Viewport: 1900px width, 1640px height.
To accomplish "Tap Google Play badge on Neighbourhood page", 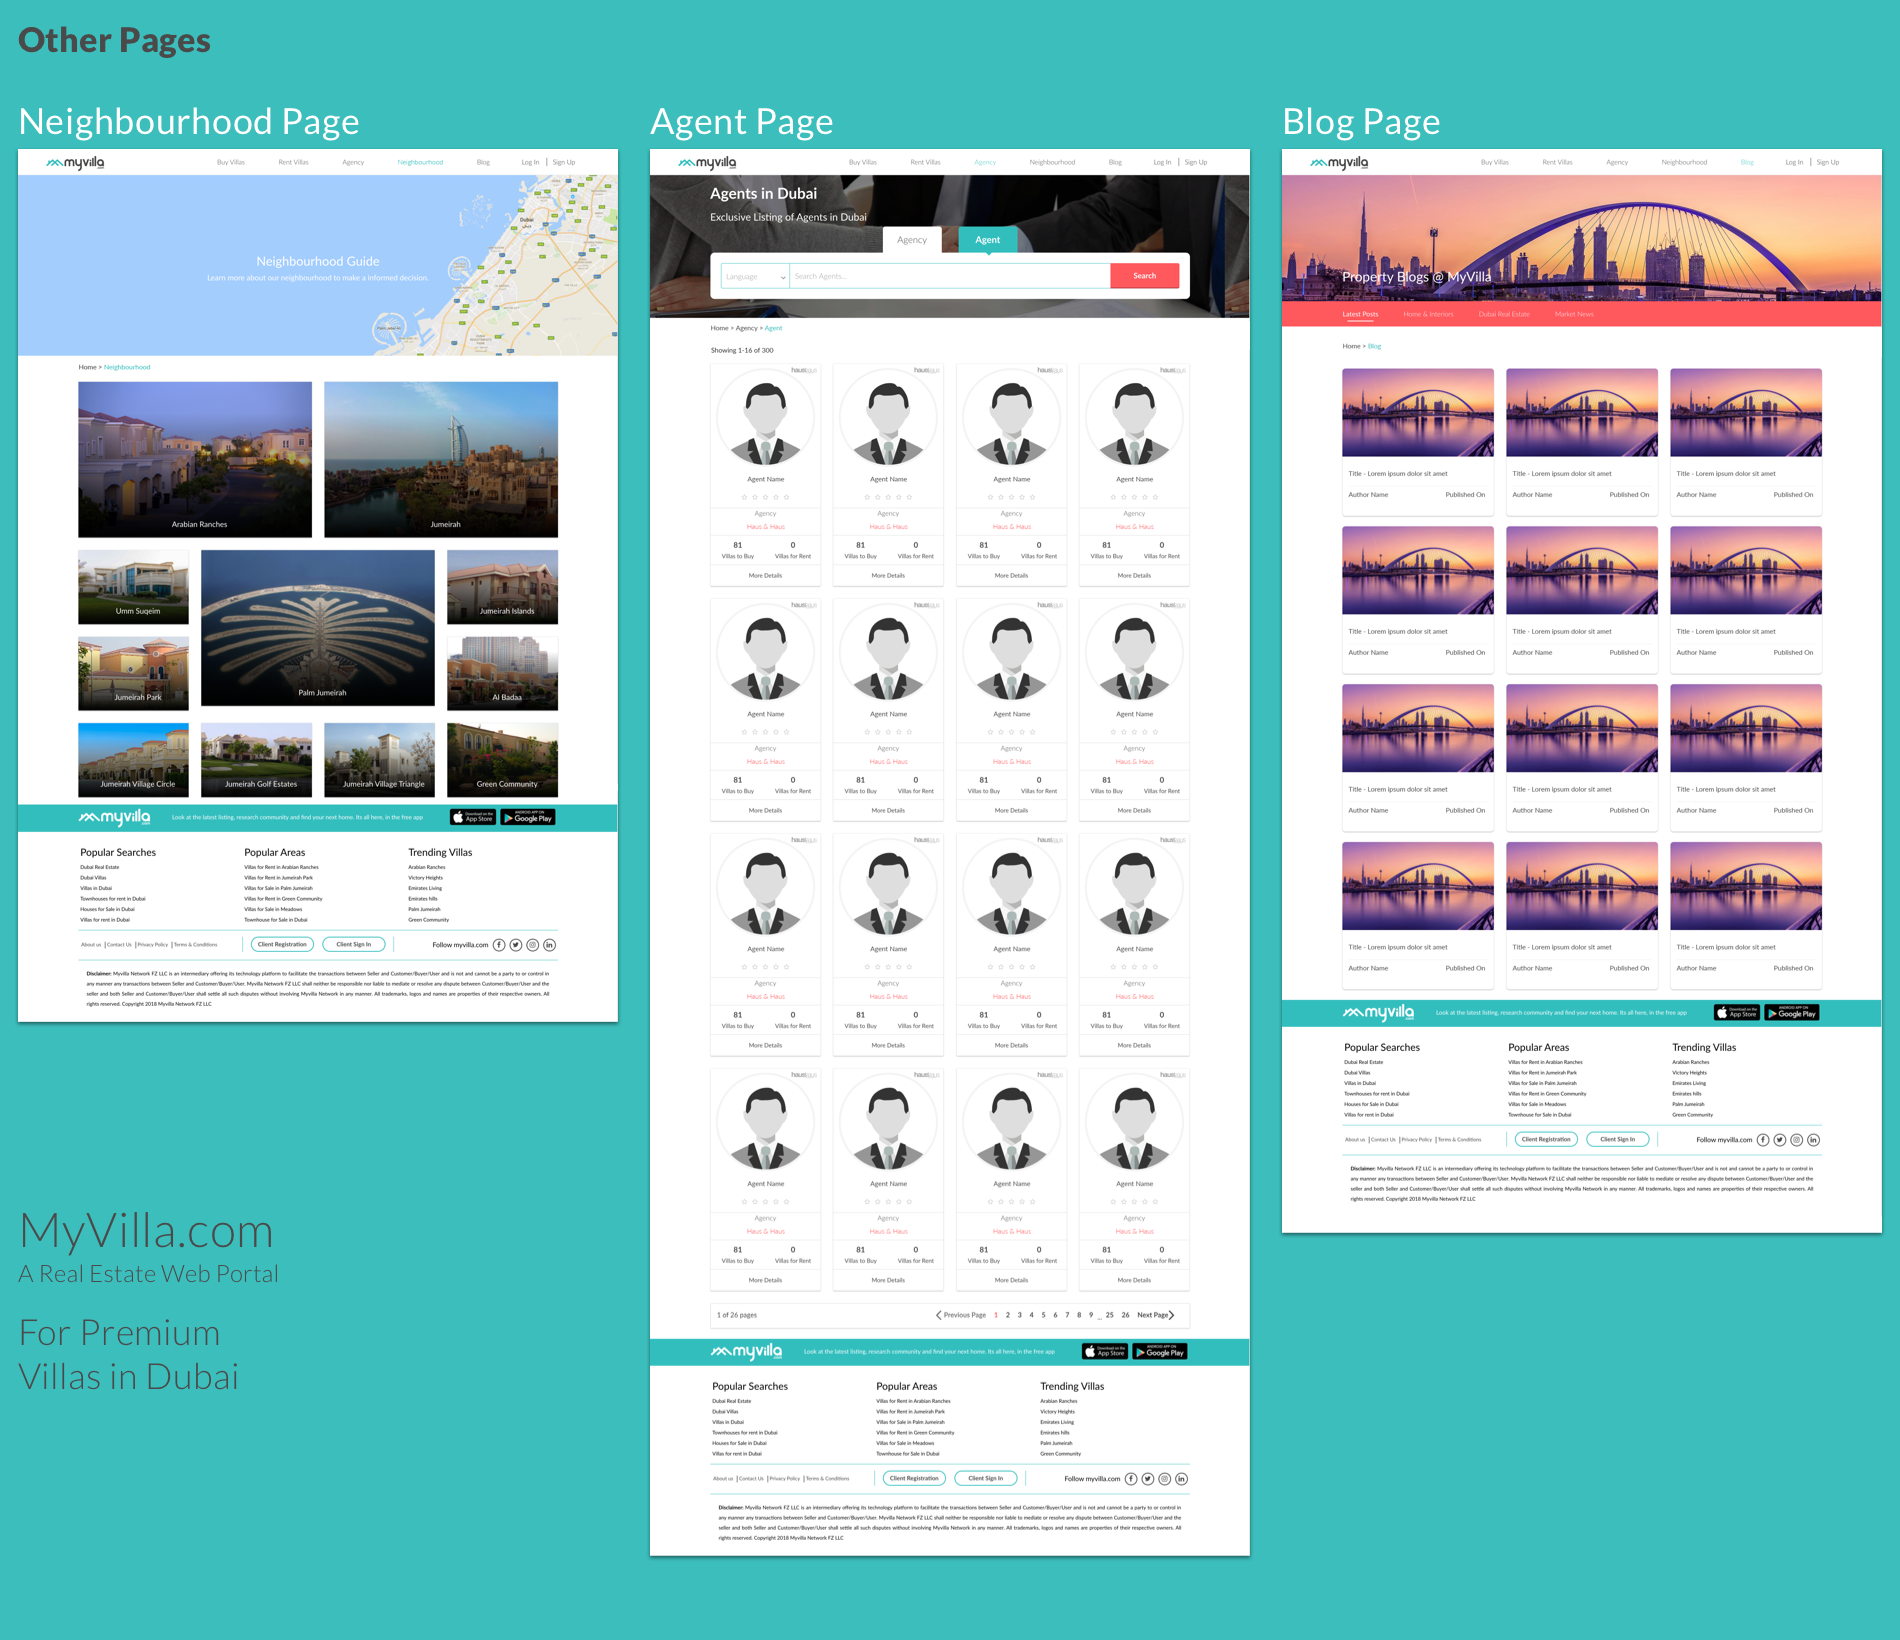I will [527, 817].
